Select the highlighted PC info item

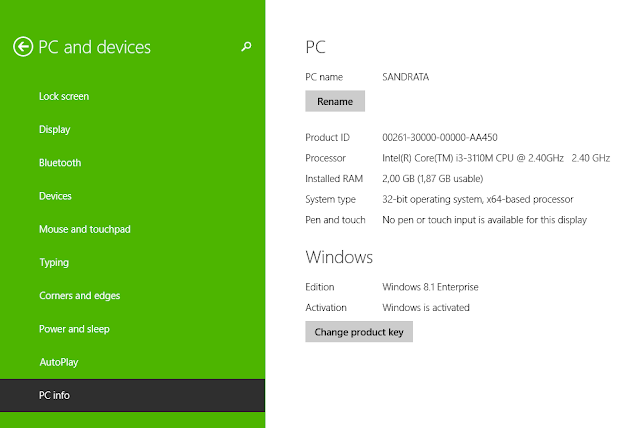click(x=132, y=395)
